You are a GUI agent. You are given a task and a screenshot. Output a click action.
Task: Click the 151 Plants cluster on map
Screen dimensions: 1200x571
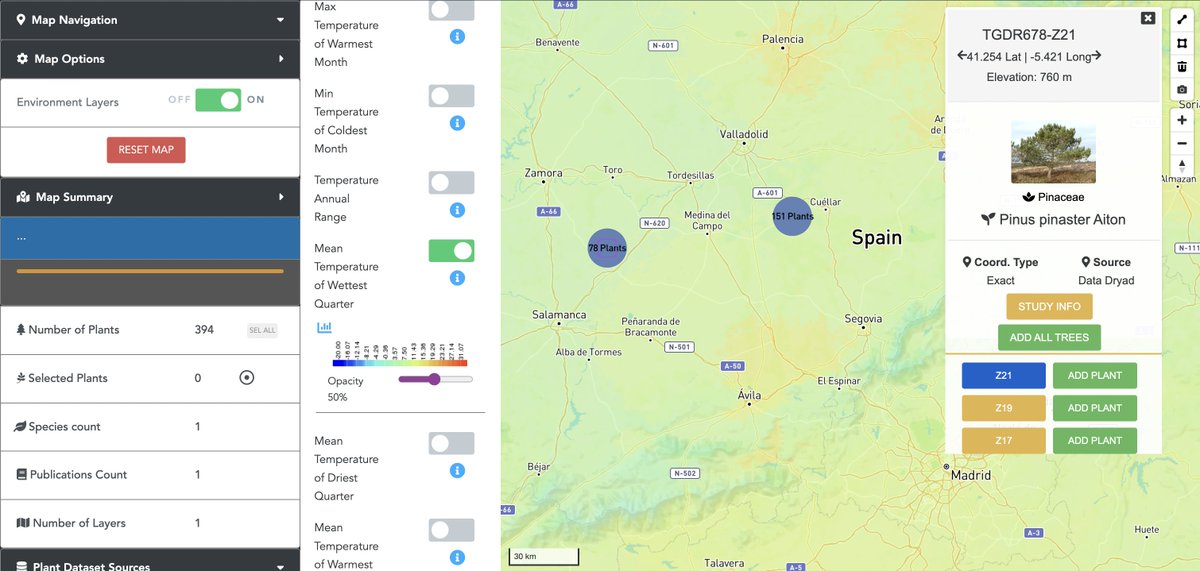click(x=792, y=216)
